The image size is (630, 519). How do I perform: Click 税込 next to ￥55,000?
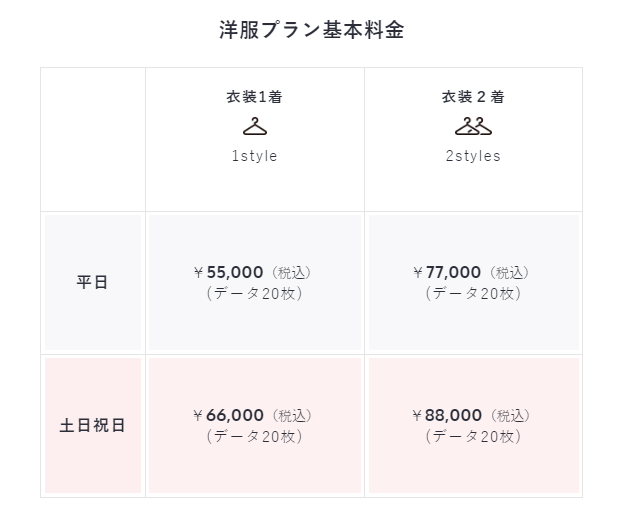pos(292,273)
